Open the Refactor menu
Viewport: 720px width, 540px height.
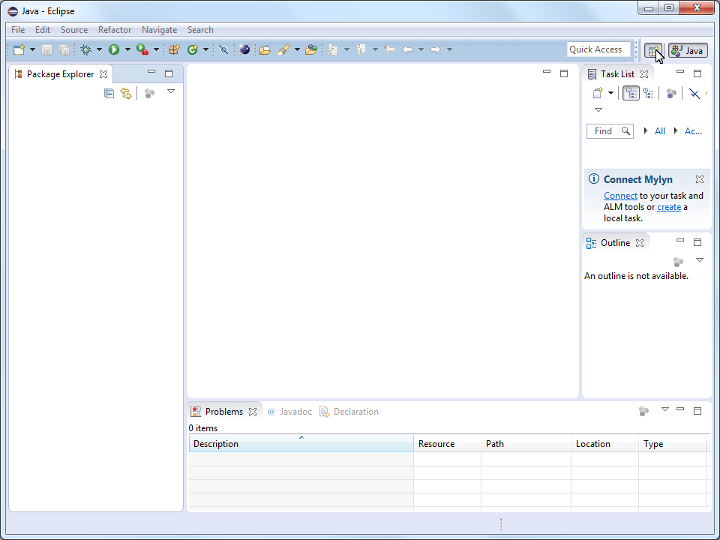click(x=114, y=30)
